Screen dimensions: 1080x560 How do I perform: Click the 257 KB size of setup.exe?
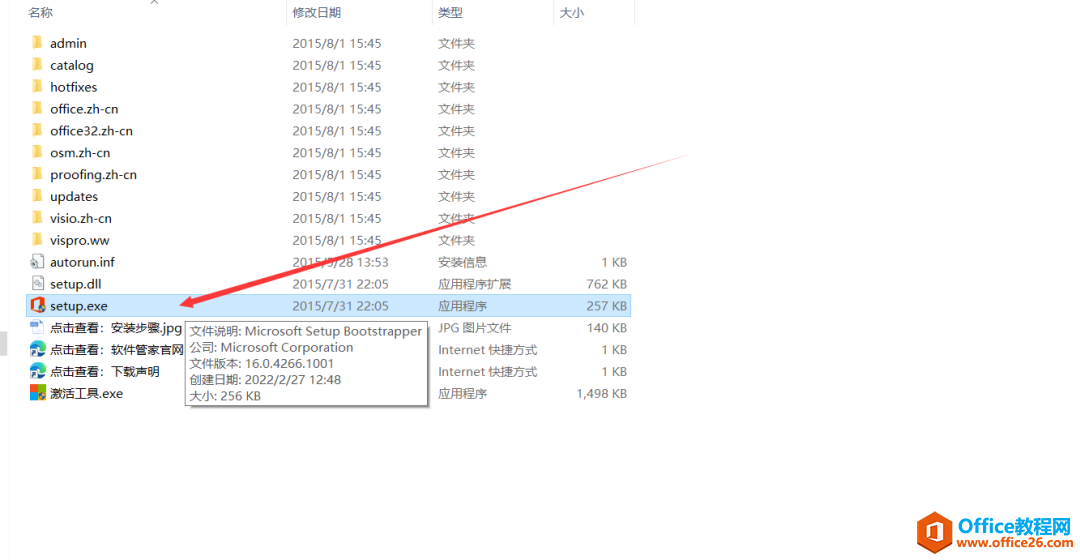[x=606, y=306]
